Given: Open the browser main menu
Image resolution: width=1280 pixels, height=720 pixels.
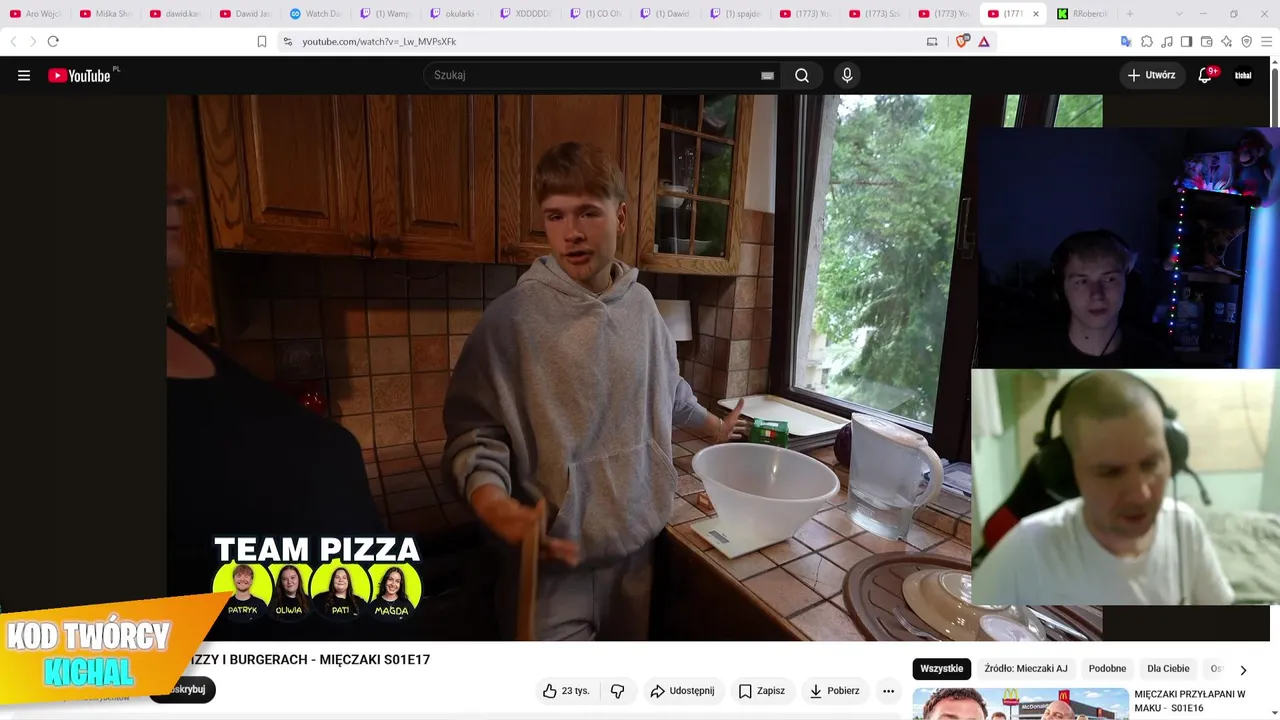Looking at the screenshot, I should [x=1266, y=41].
